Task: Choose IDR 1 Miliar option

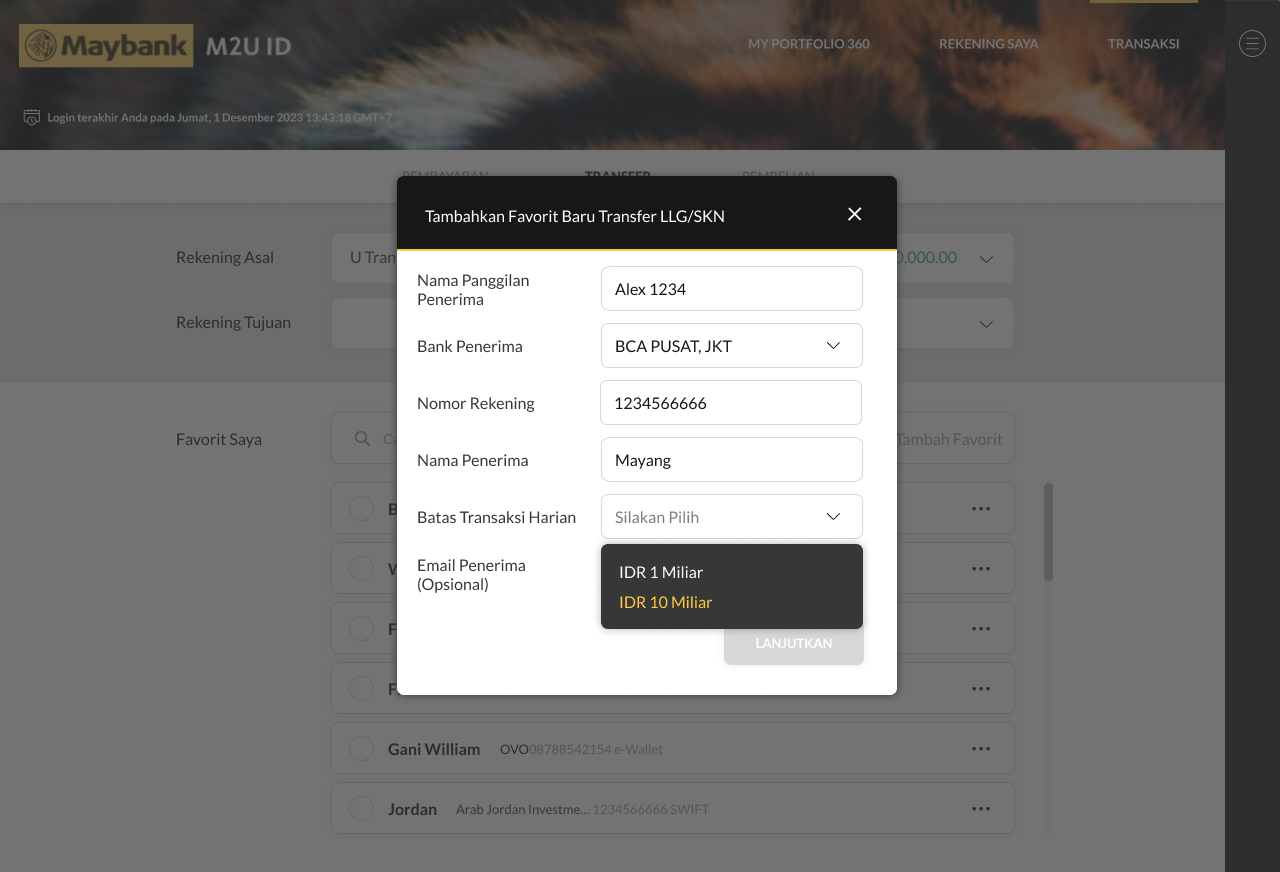Action: coord(661,572)
